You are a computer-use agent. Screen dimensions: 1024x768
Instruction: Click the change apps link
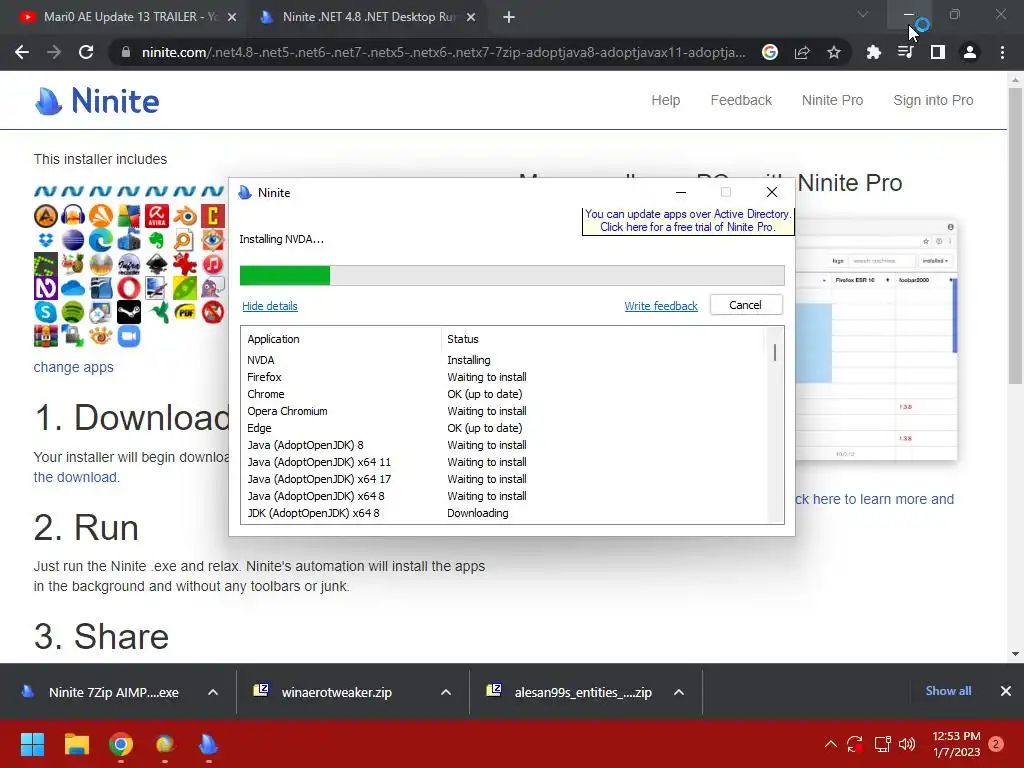pos(74,367)
